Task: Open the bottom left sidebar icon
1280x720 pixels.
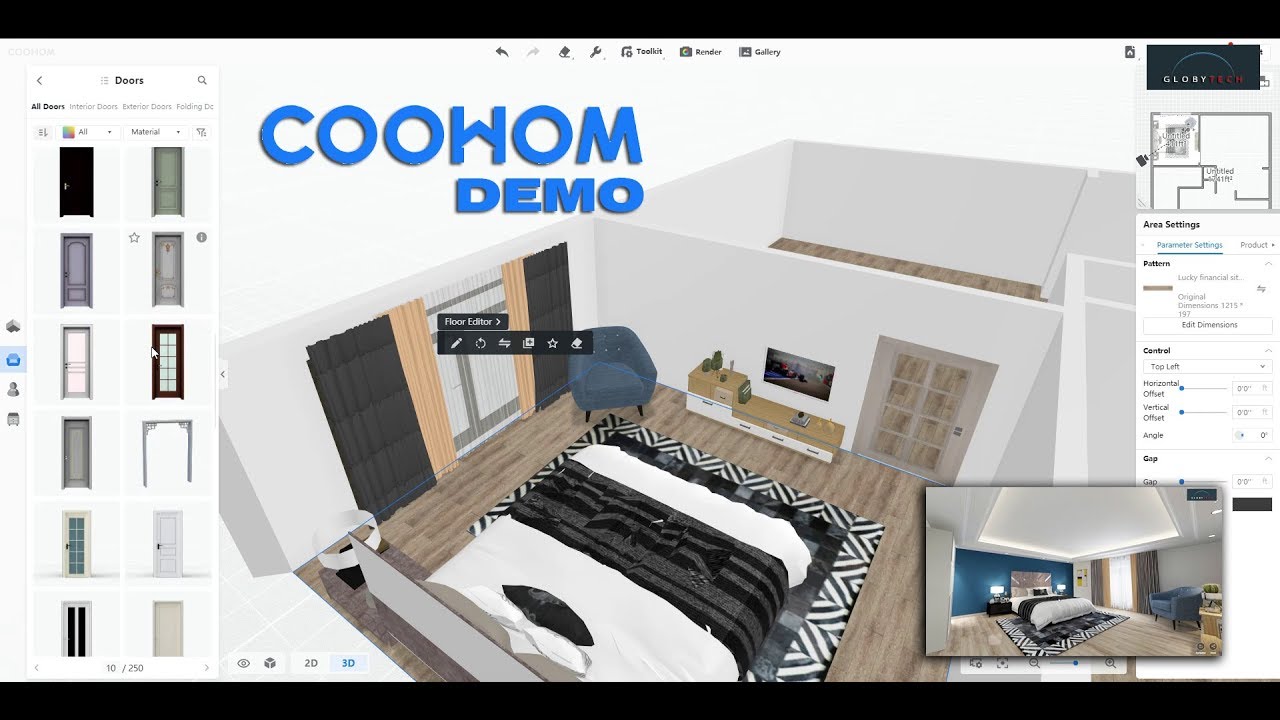Action: (13, 420)
